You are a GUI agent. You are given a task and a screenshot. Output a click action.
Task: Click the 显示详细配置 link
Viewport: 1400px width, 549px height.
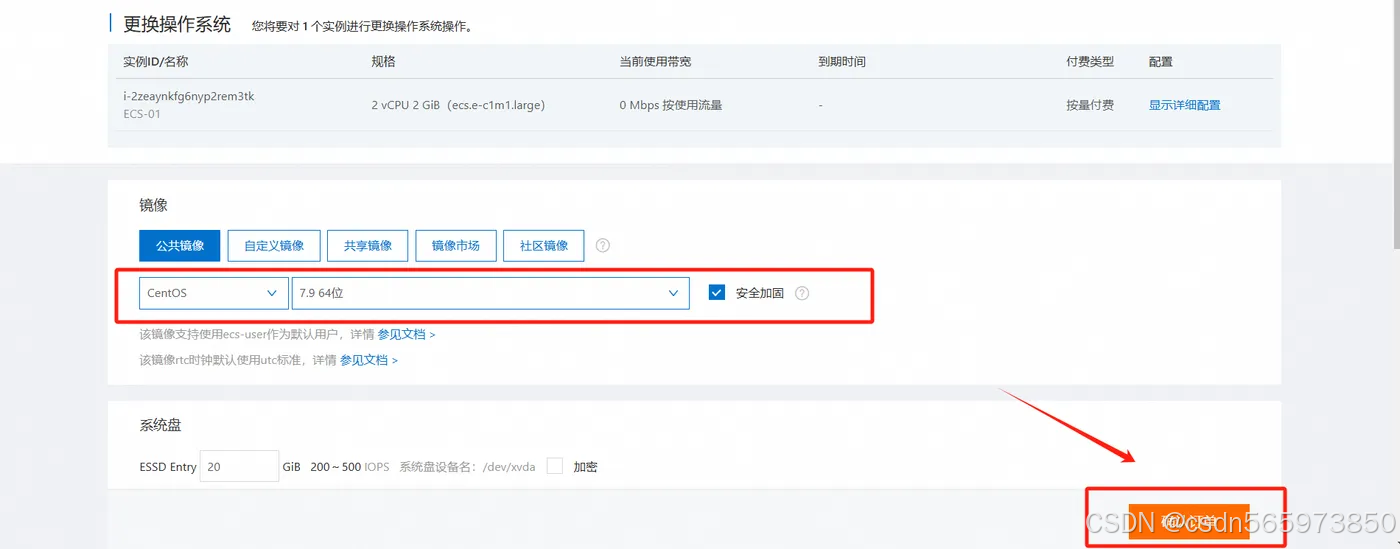tap(1184, 105)
